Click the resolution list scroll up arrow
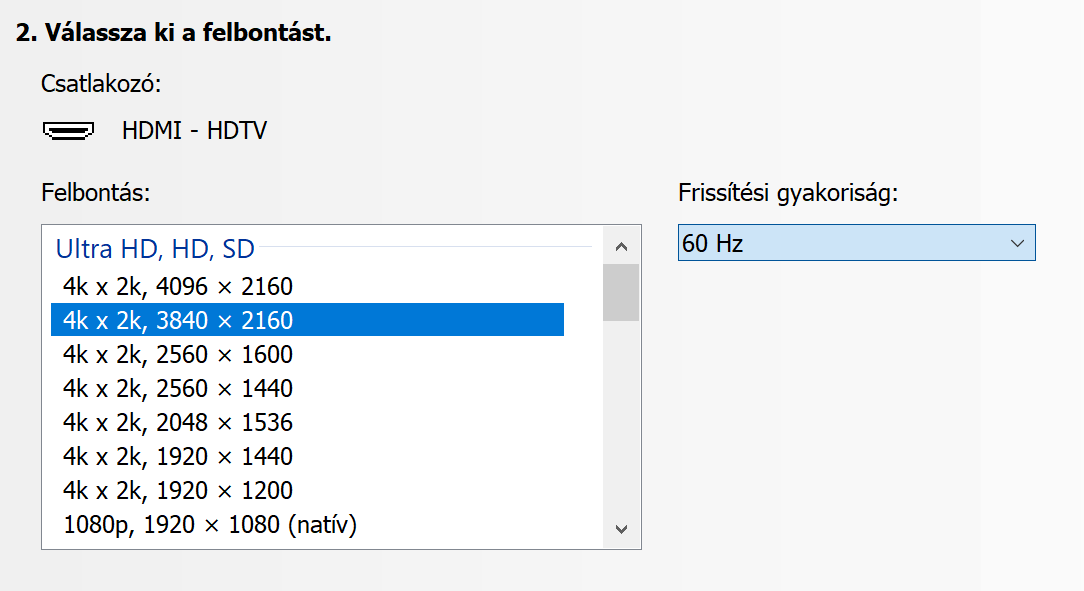The height and width of the screenshot is (591, 1084). (621, 246)
